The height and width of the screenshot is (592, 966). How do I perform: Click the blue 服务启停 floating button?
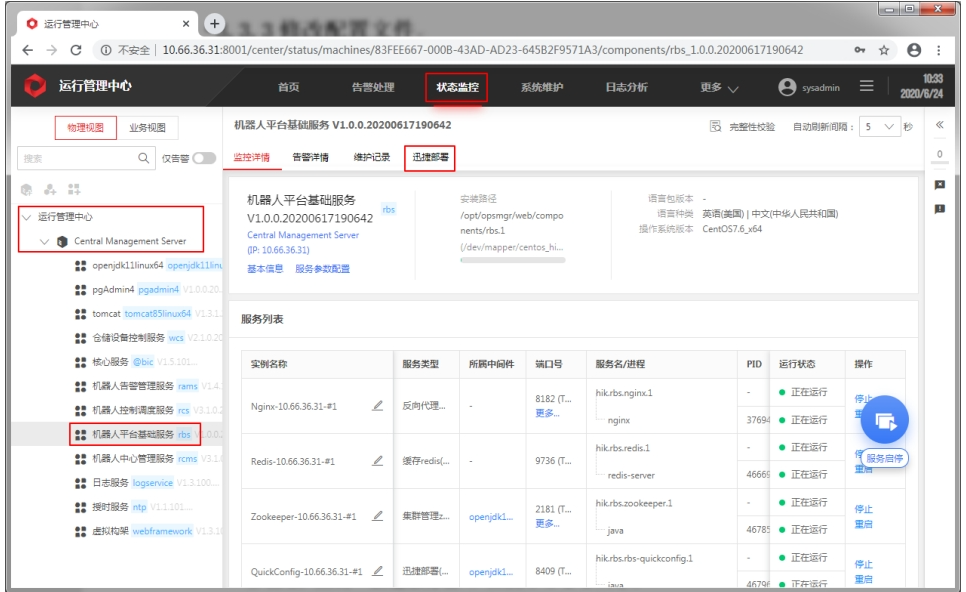coord(884,421)
